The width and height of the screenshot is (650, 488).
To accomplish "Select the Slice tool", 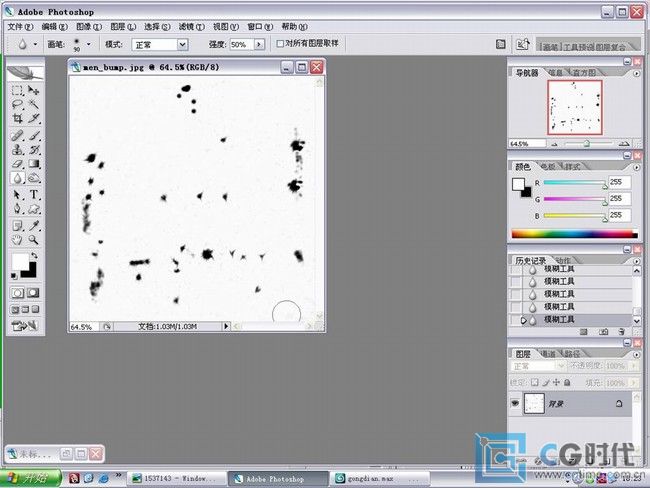I will point(34,118).
